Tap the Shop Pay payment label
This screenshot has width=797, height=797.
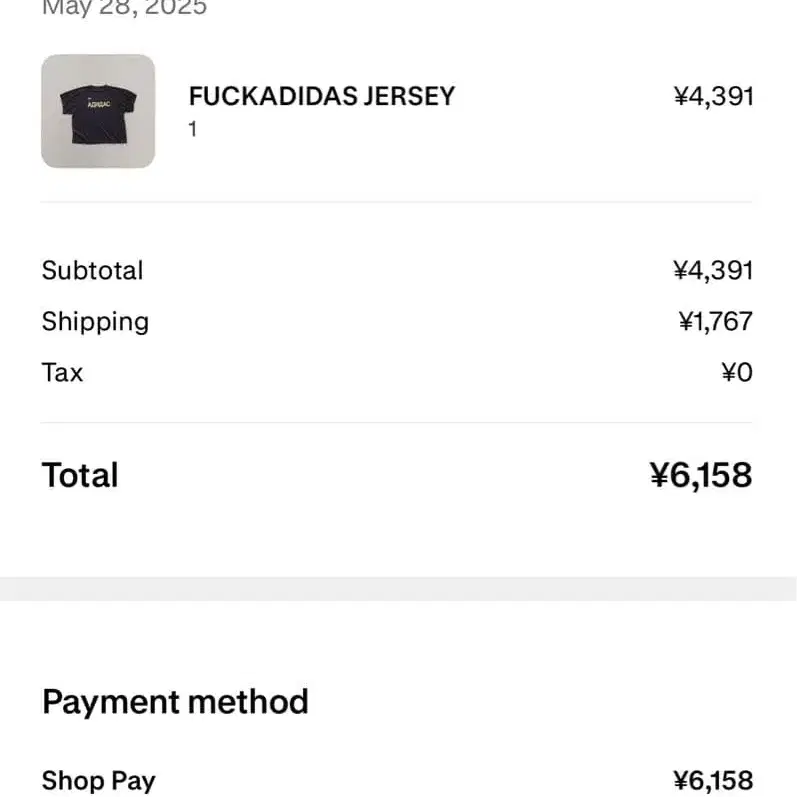(x=98, y=780)
